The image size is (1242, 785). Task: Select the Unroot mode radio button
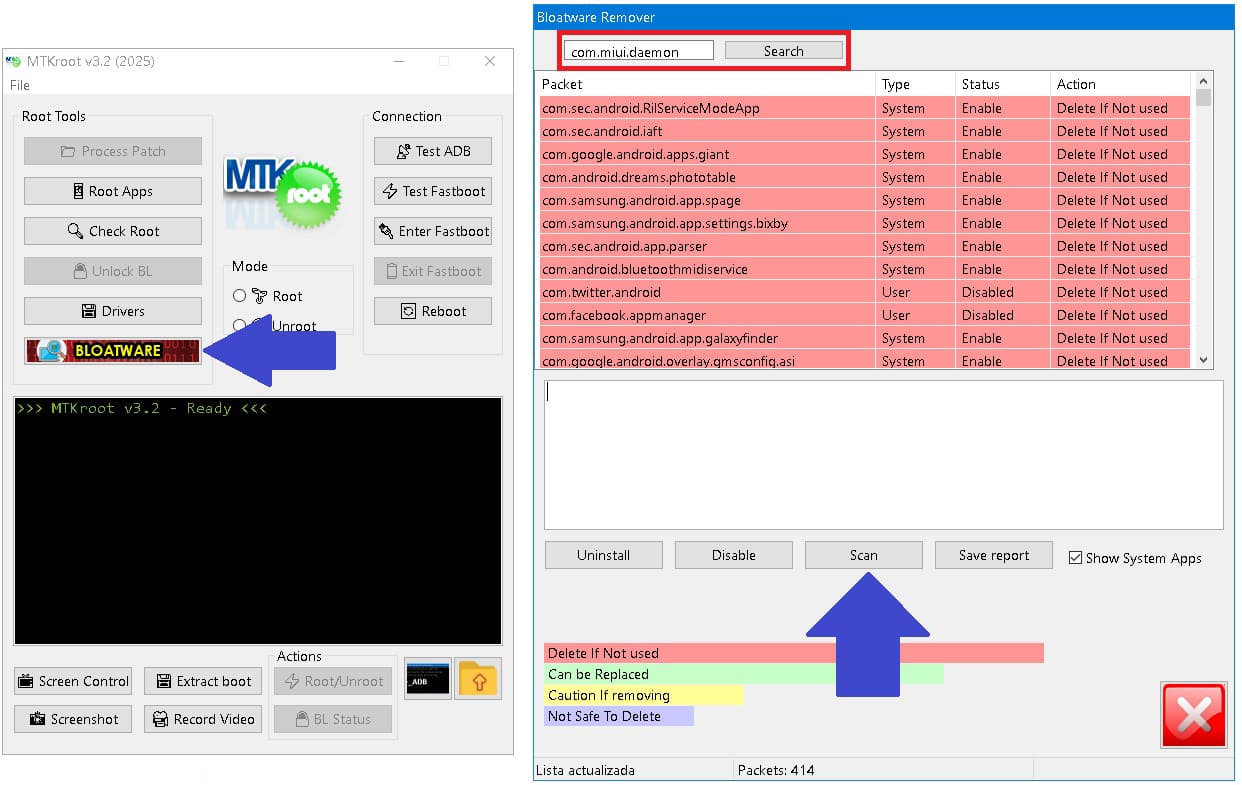[240, 325]
